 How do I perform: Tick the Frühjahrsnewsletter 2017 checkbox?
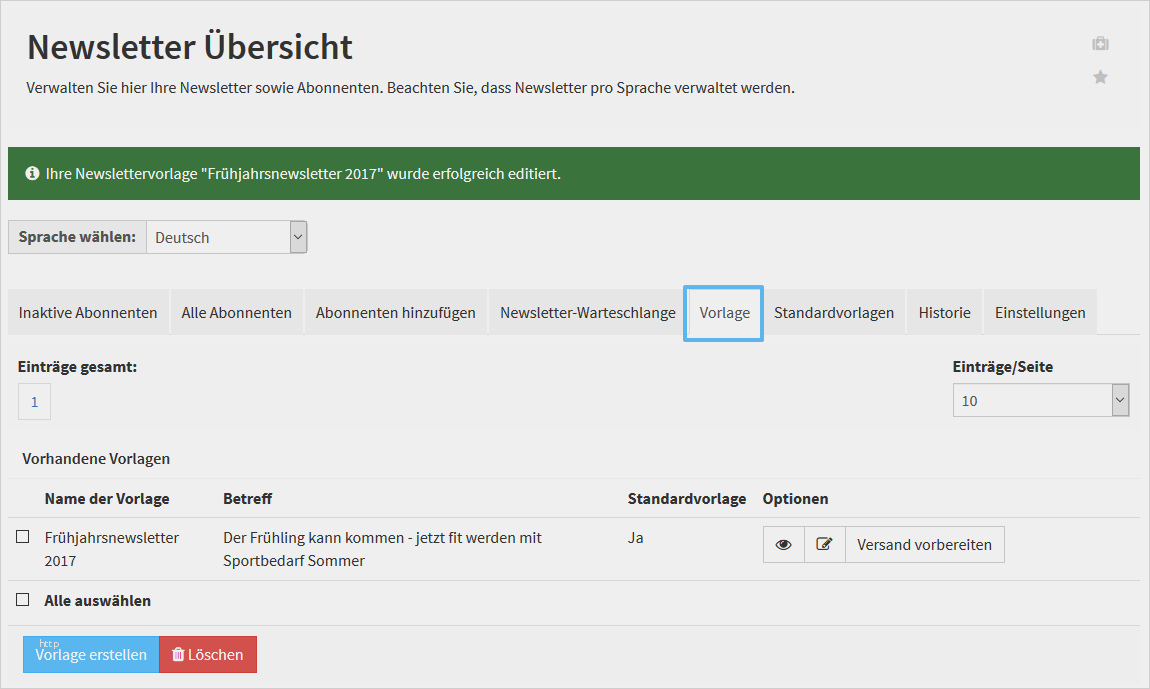coord(23,537)
